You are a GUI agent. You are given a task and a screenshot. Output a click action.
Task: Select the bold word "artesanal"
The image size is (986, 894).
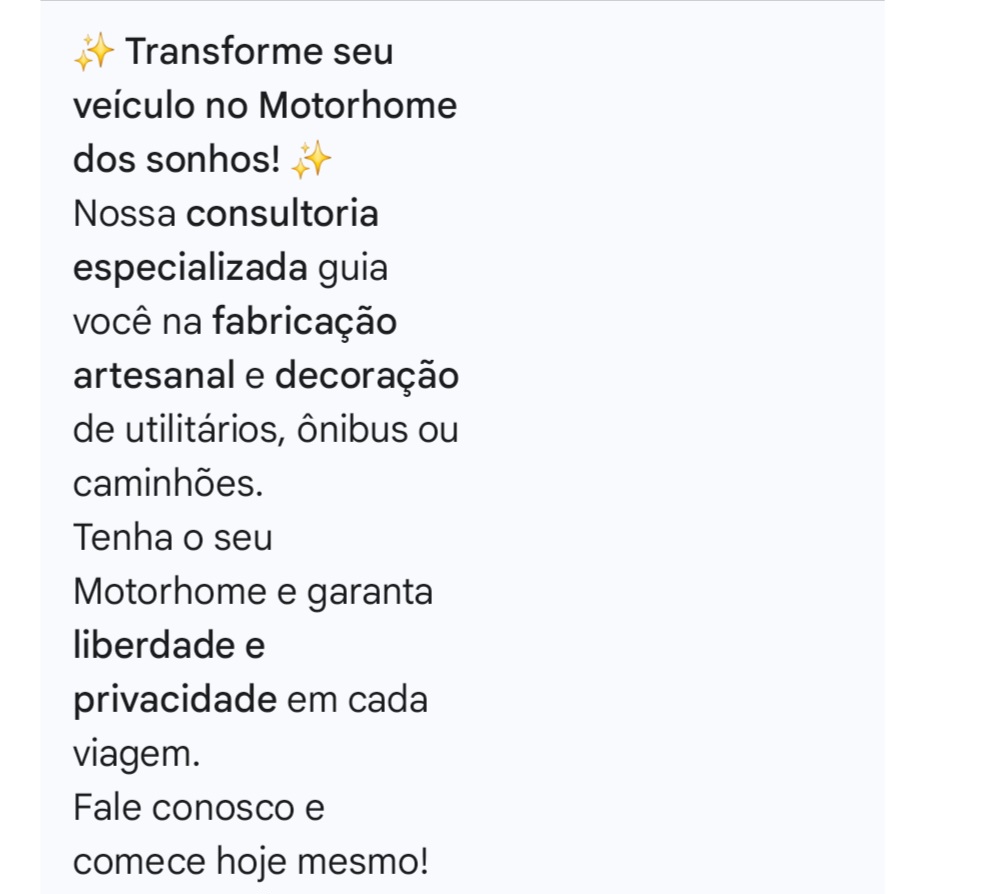pyautogui.click(x=153, y=376)
